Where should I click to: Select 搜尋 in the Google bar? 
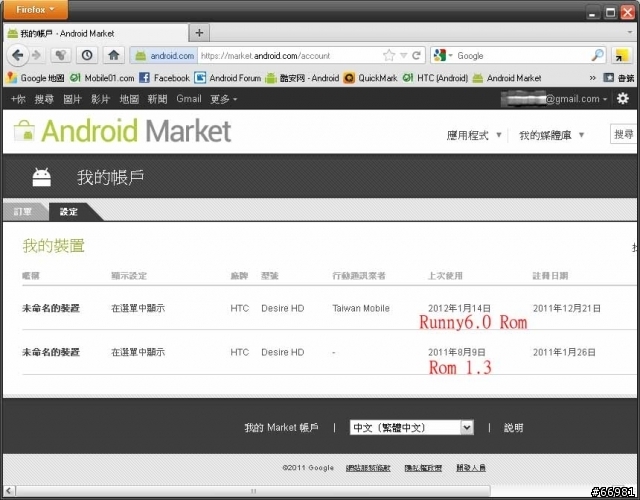tap(44, 99)
